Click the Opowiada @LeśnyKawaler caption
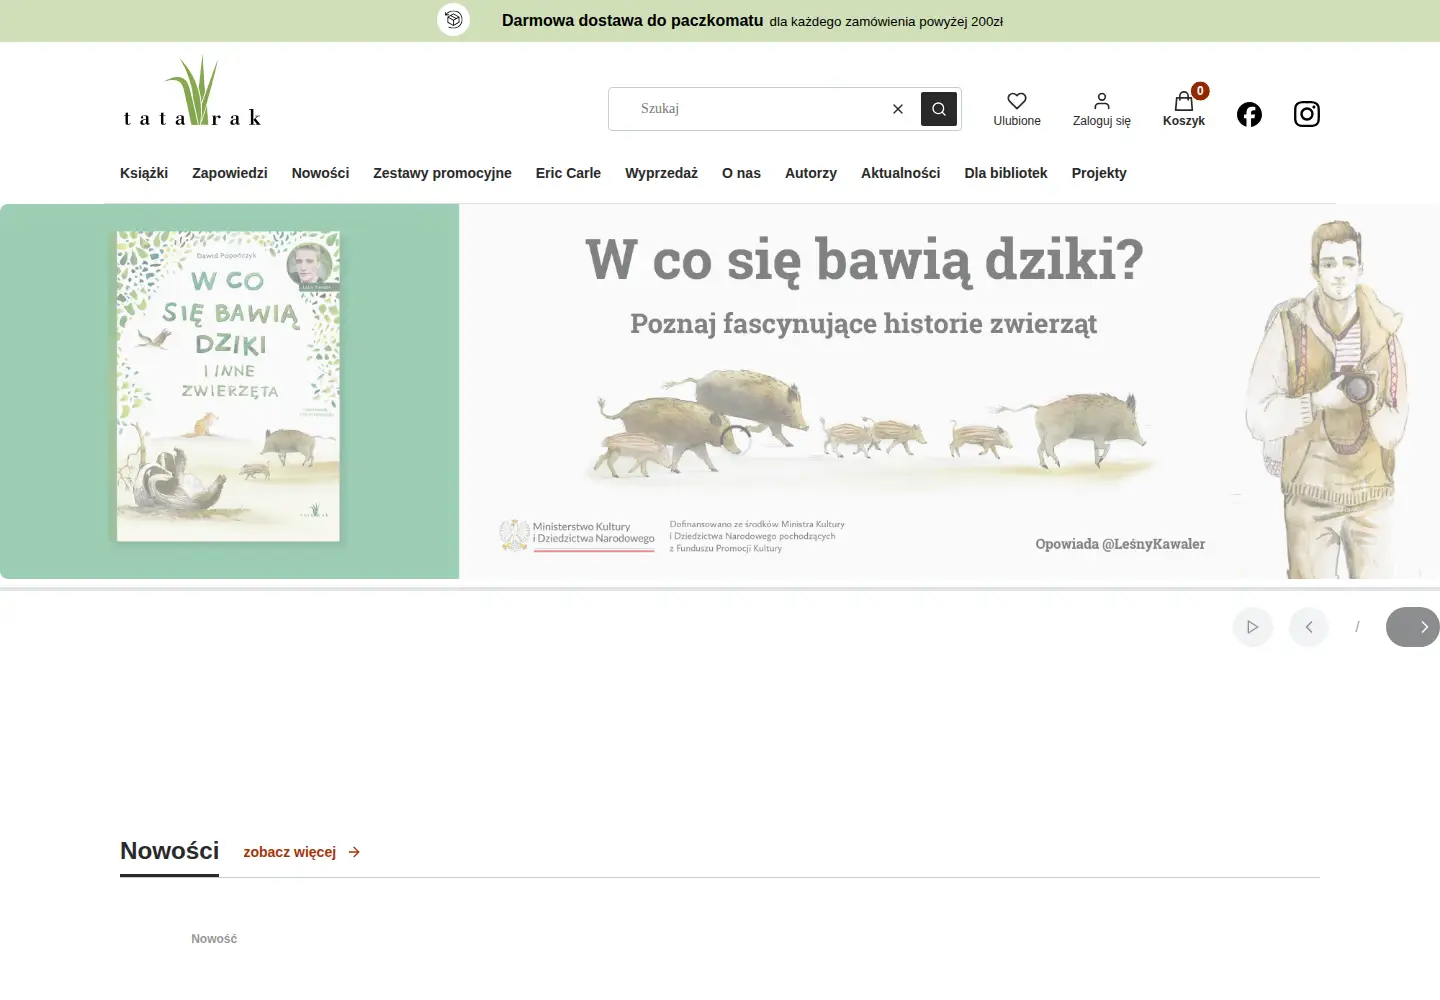The height and width of the screenshot is (1000, 1440). tap(1120, 544)
